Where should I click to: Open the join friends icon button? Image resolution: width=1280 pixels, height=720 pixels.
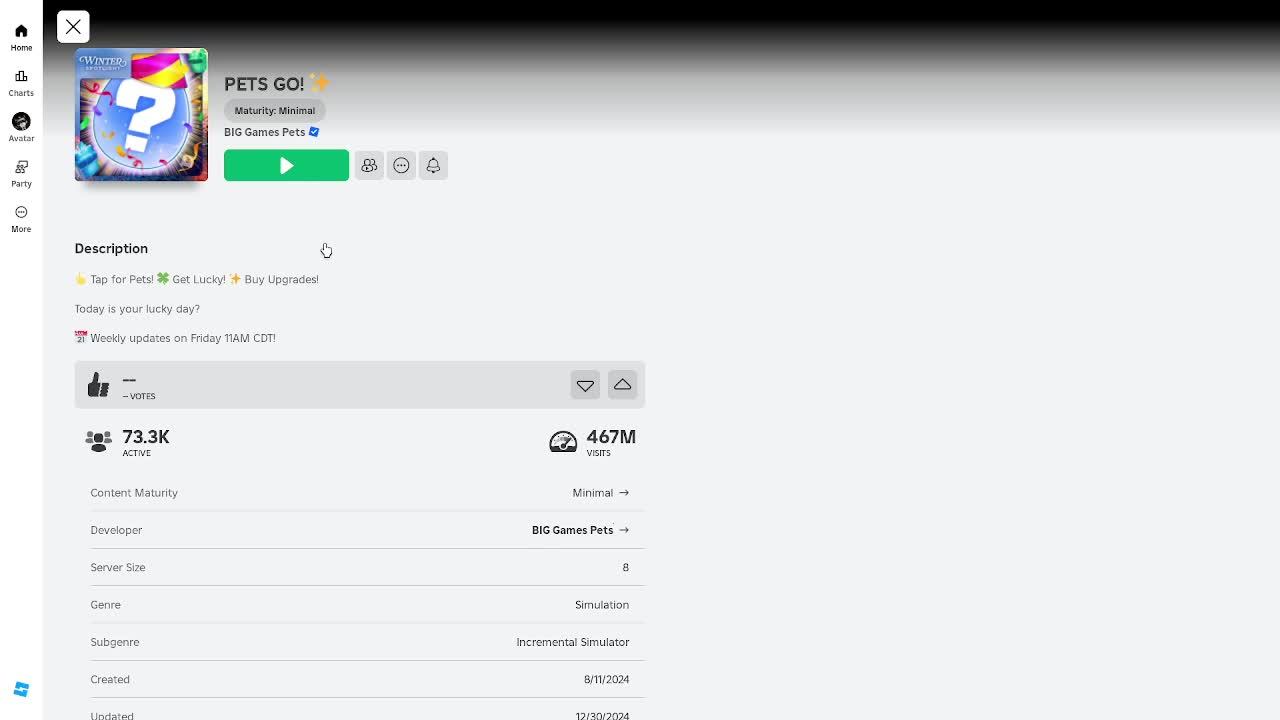click(x=369, y=165)
